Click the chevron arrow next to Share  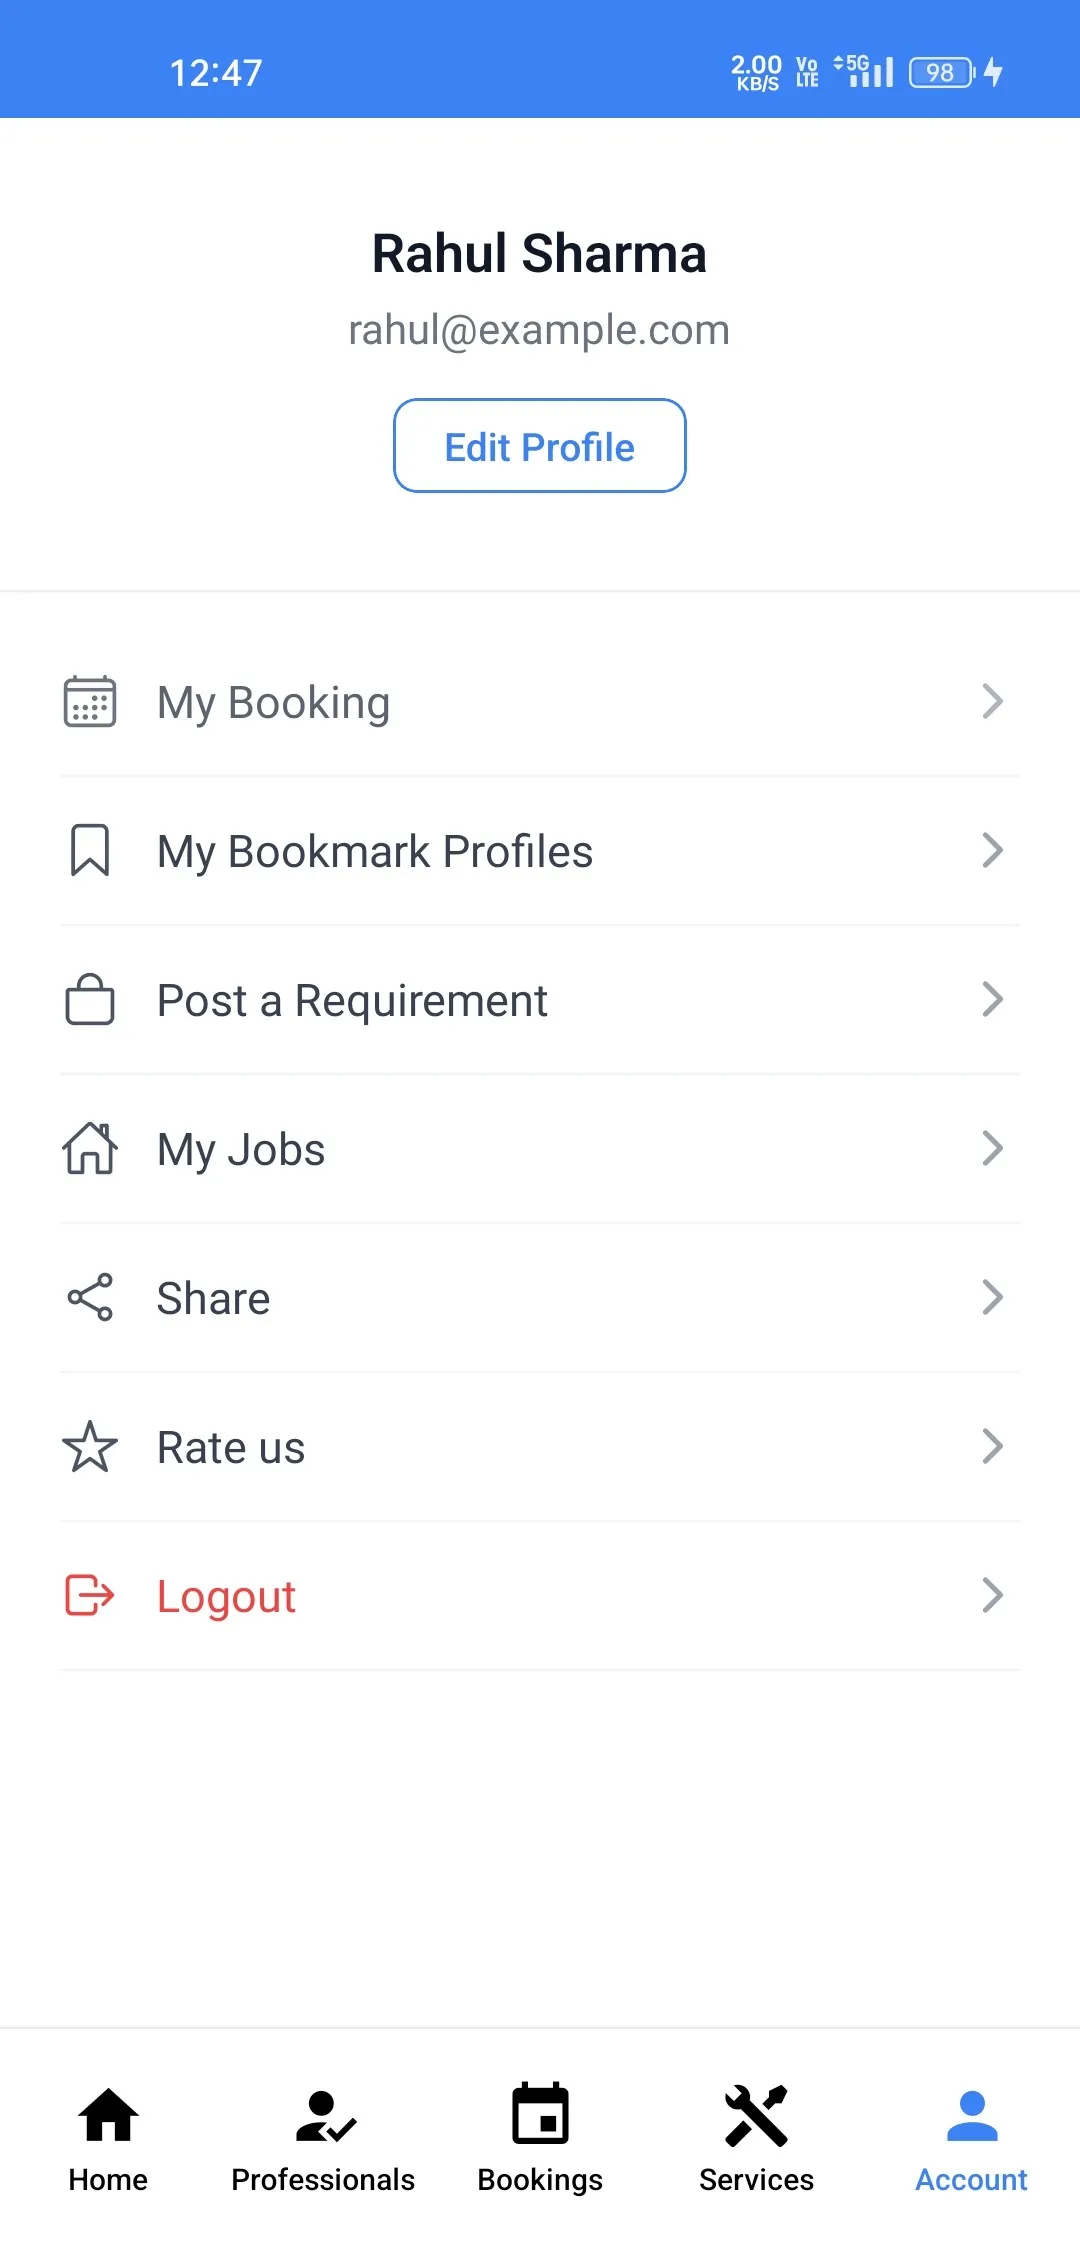click(992, 1298)
